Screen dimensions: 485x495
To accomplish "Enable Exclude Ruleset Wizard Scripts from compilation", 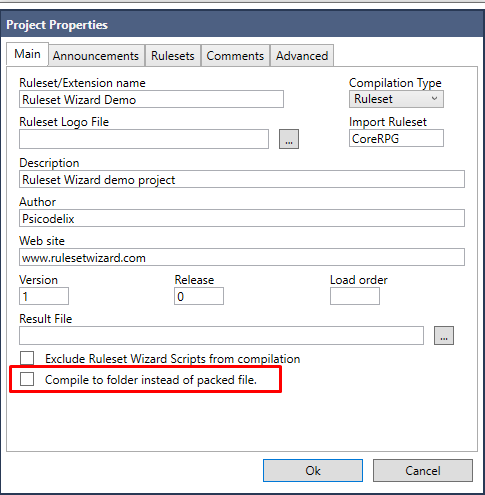I will (x=27, y=358).
